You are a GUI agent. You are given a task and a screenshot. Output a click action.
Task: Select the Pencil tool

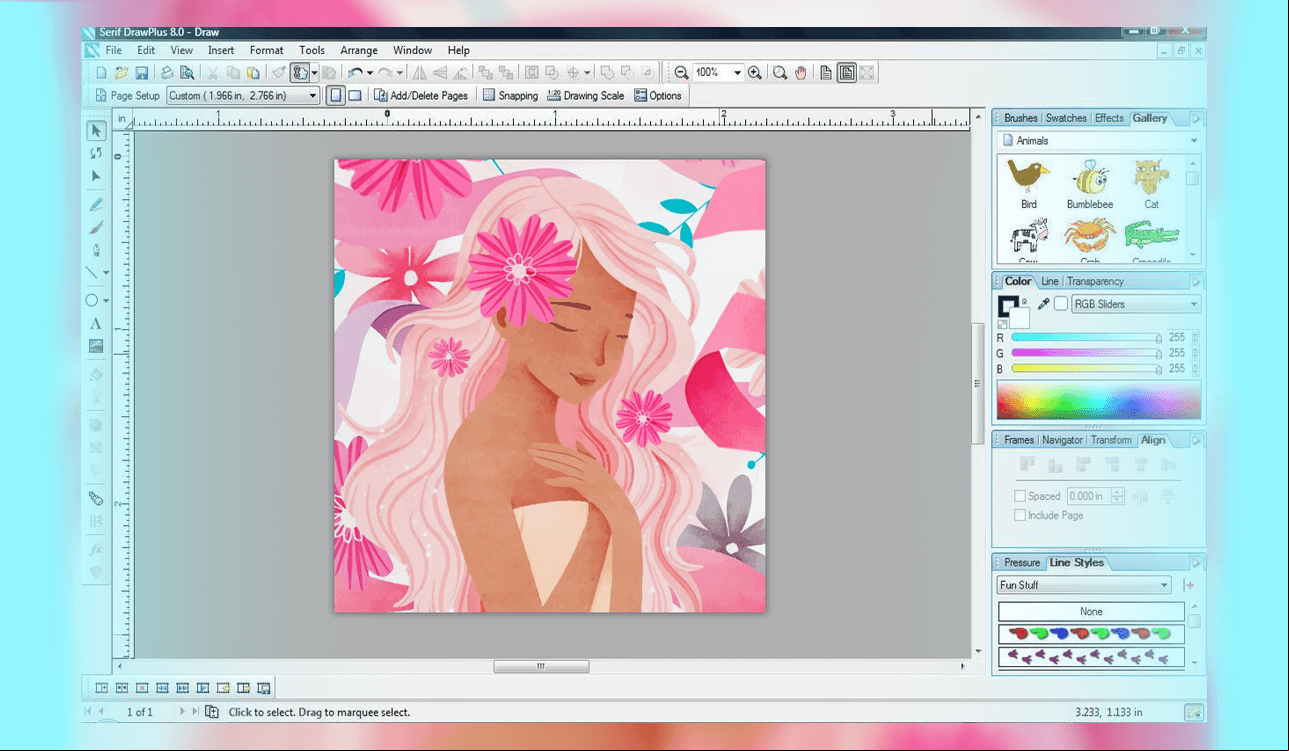(96, 204)
